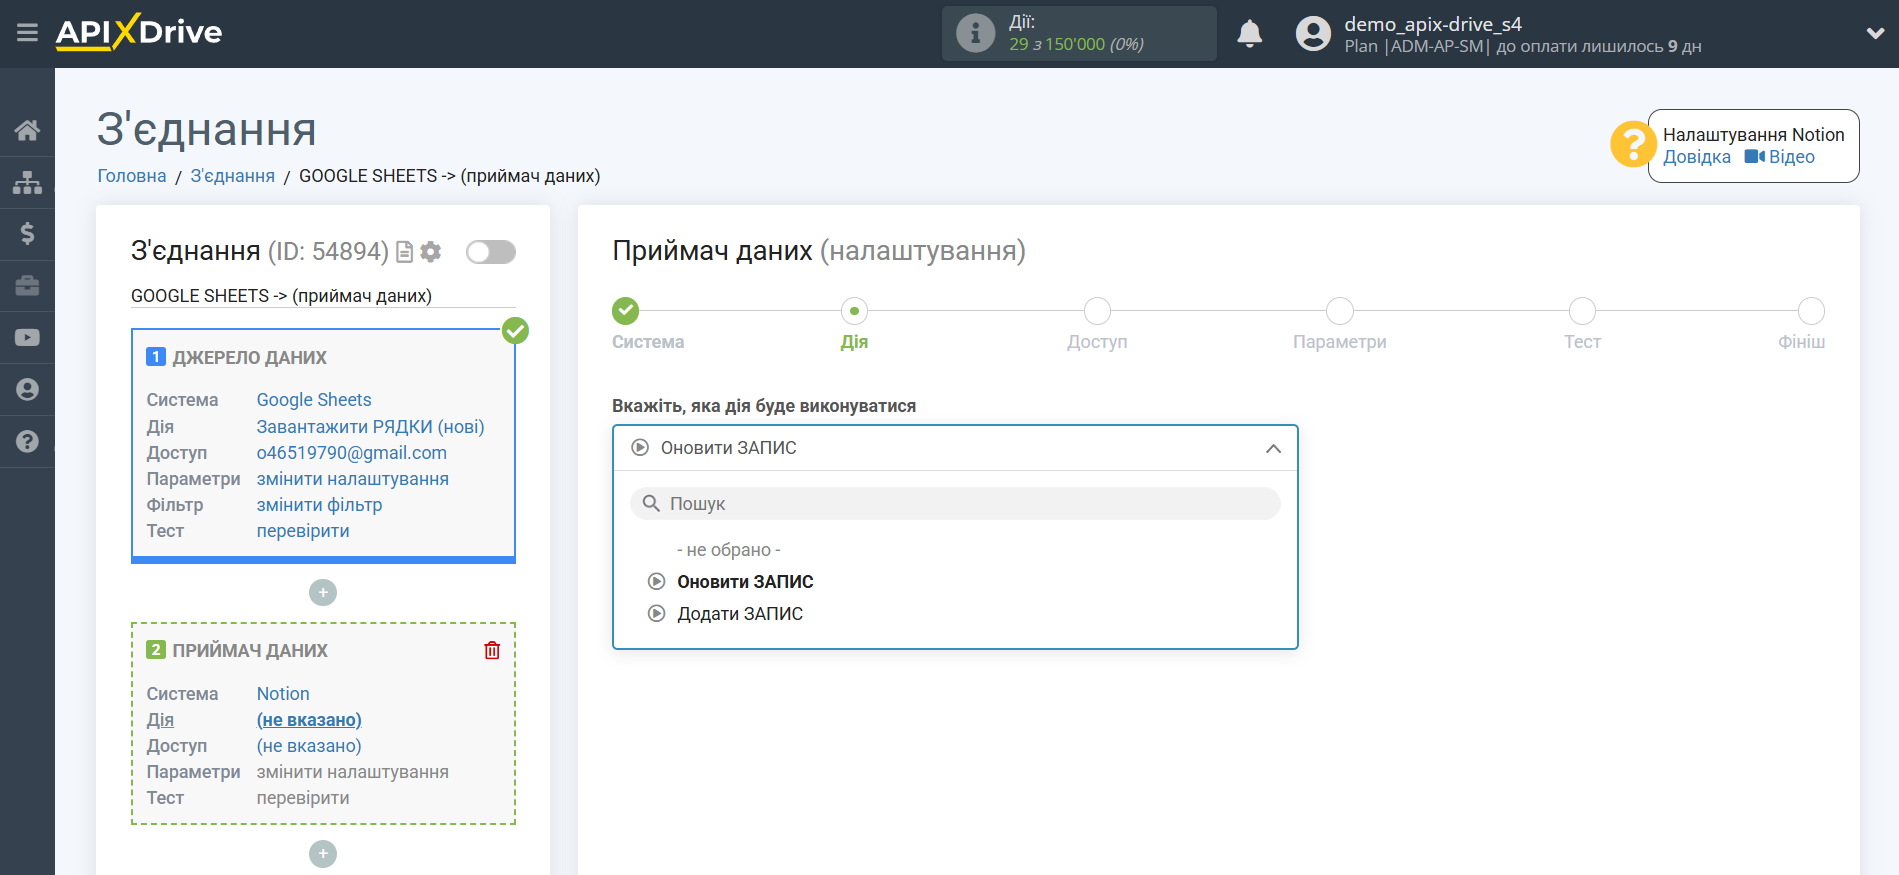Click the yellow question mark help icon
The width and height of the screenshot is (1899, 875).
(x=1633, y=145)
